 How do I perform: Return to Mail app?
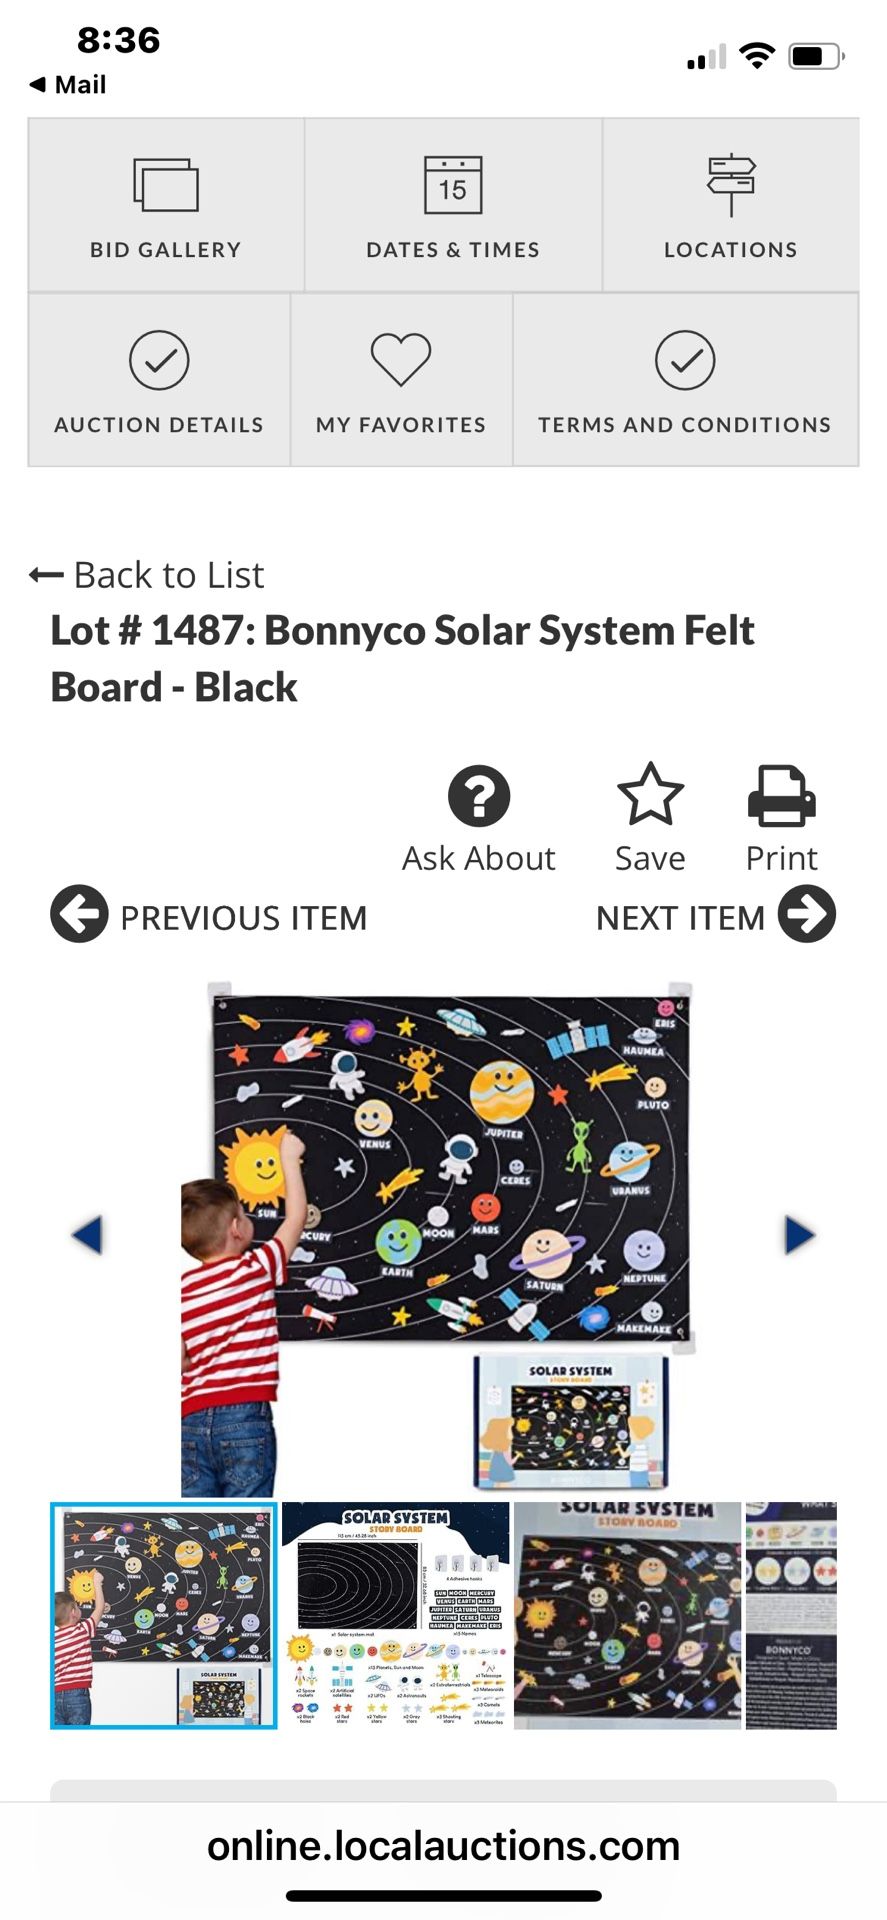coord(68,85)
